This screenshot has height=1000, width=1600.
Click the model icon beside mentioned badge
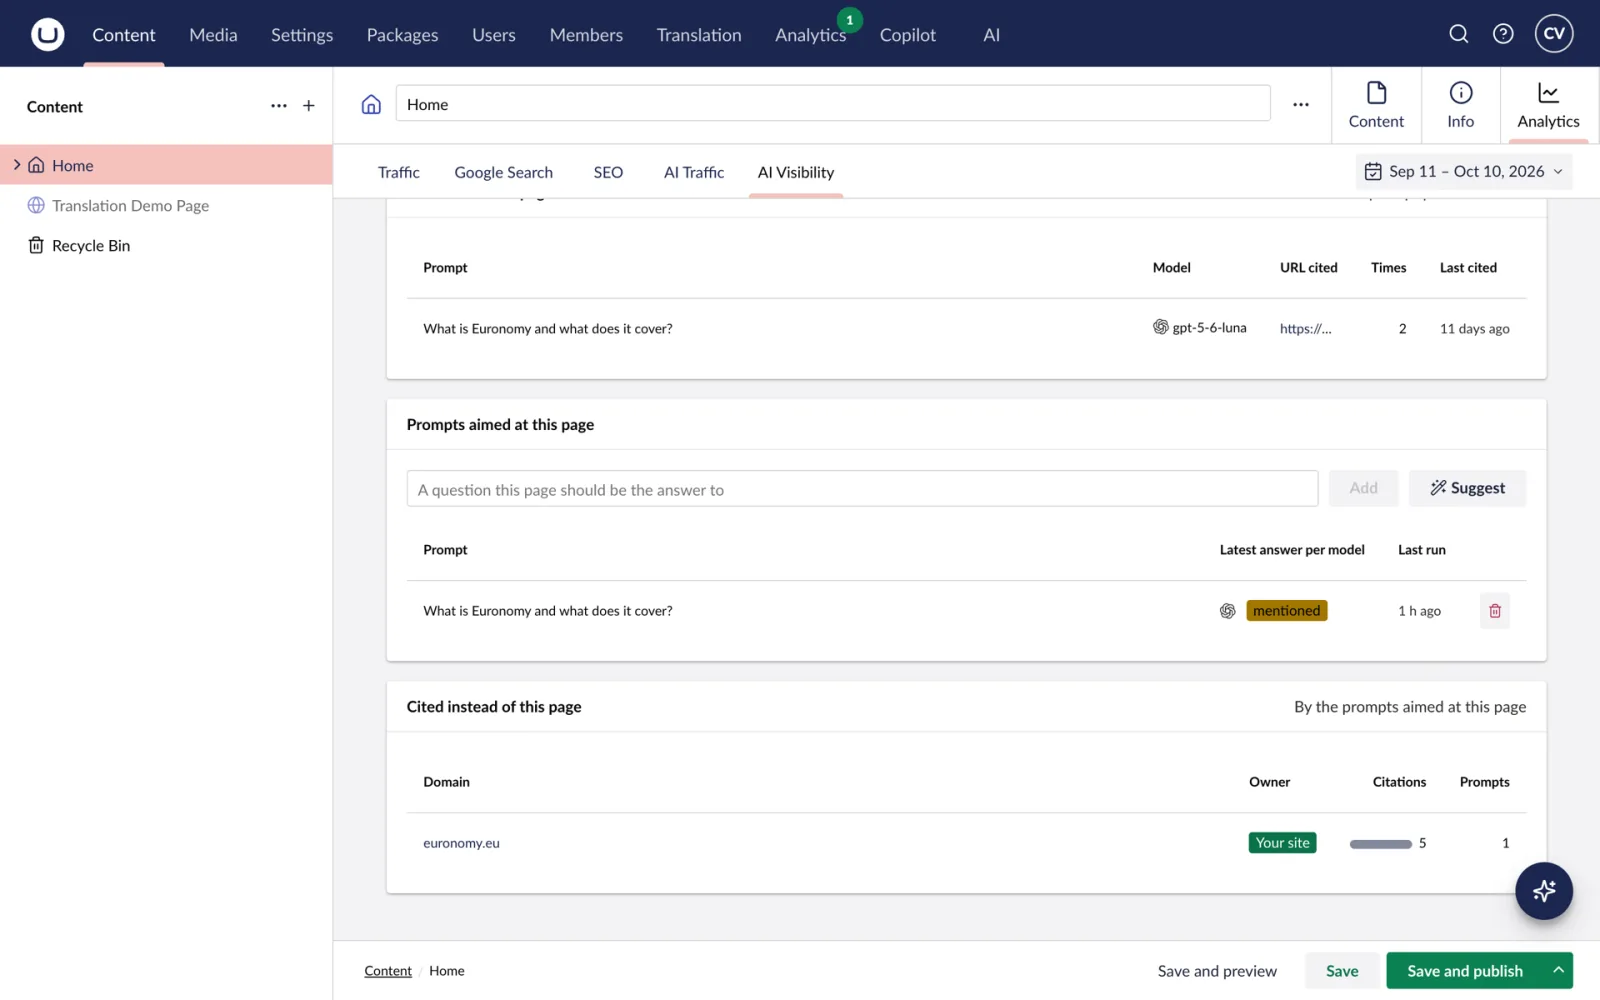(x=1228, y=611)
